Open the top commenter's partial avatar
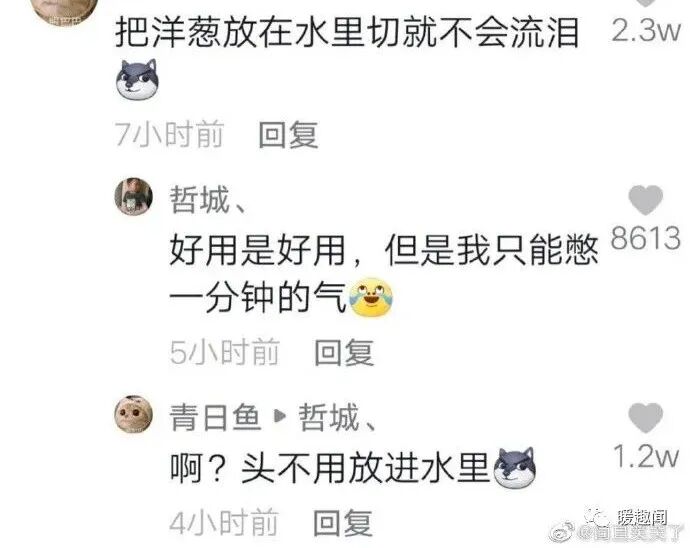This screenshot has width=690, height=548. (x=66, y=11)
